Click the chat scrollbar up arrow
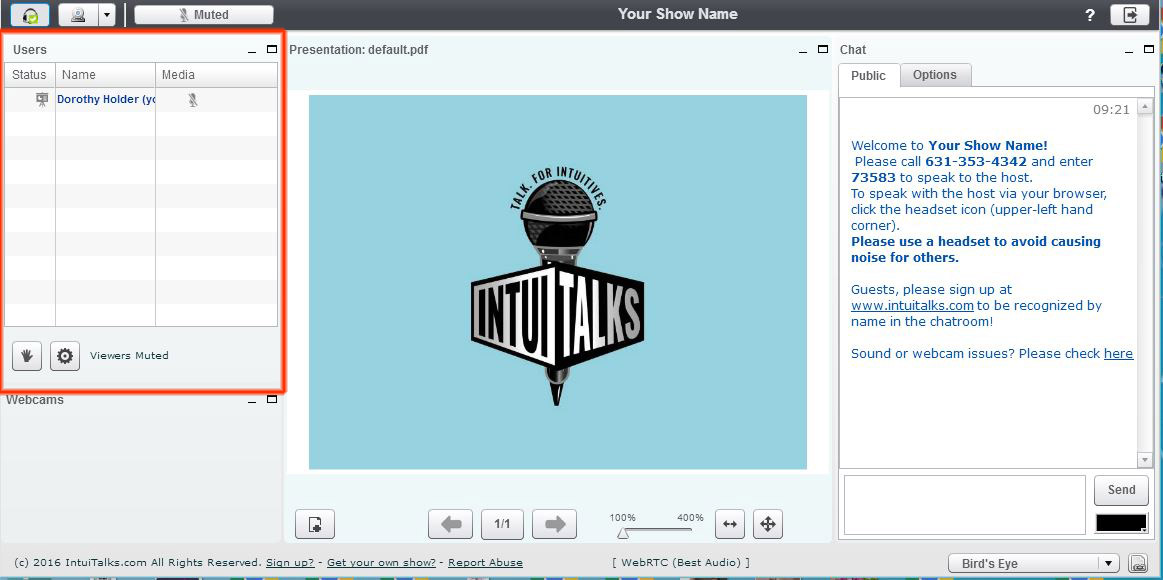1163x580 pixels. [1144, 108]
